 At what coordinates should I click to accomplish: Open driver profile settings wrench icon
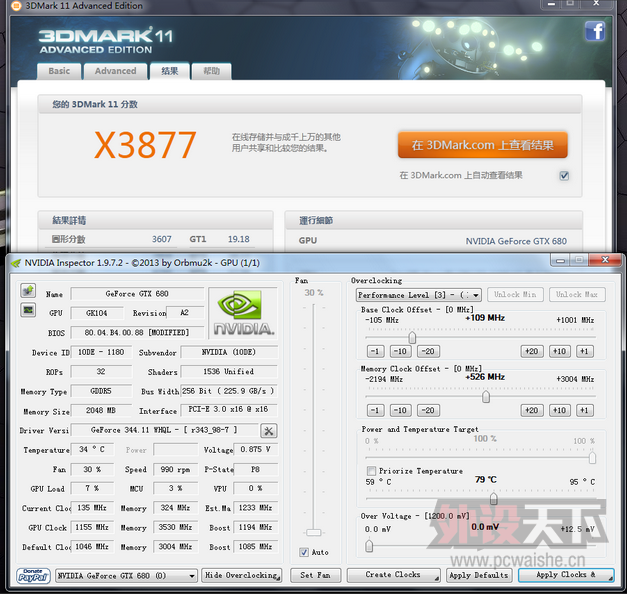point(269,431)
